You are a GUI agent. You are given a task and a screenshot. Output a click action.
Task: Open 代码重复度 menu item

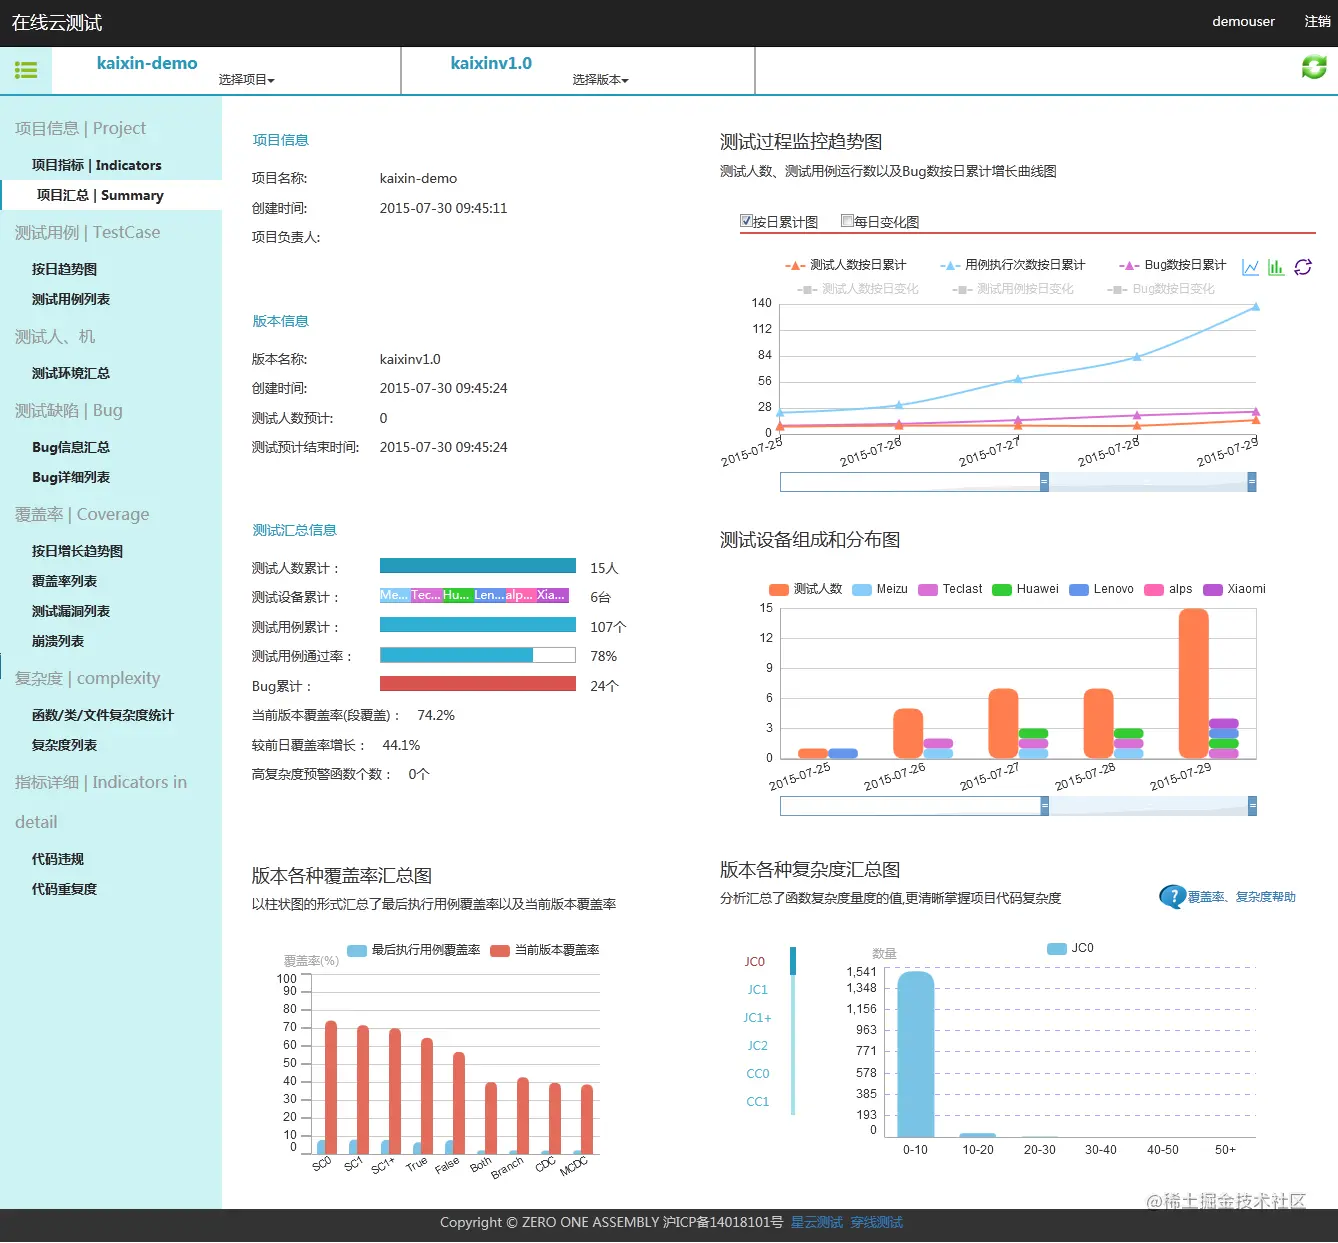coord(64,889)
